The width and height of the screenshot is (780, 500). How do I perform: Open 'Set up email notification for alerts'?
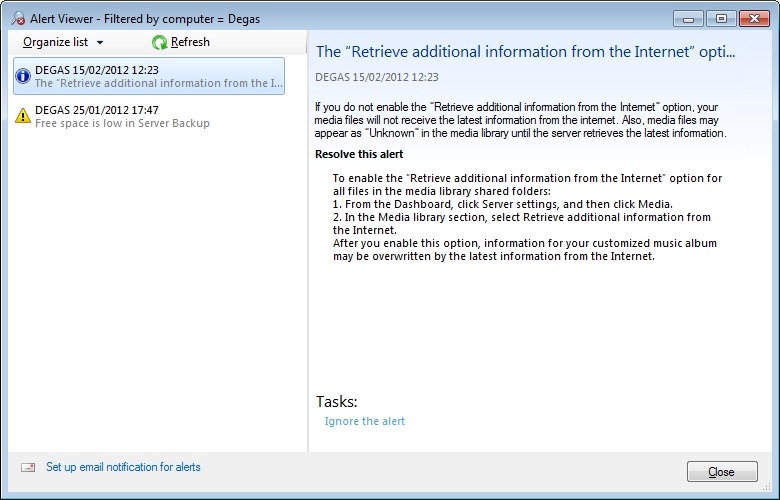point(123,467)
